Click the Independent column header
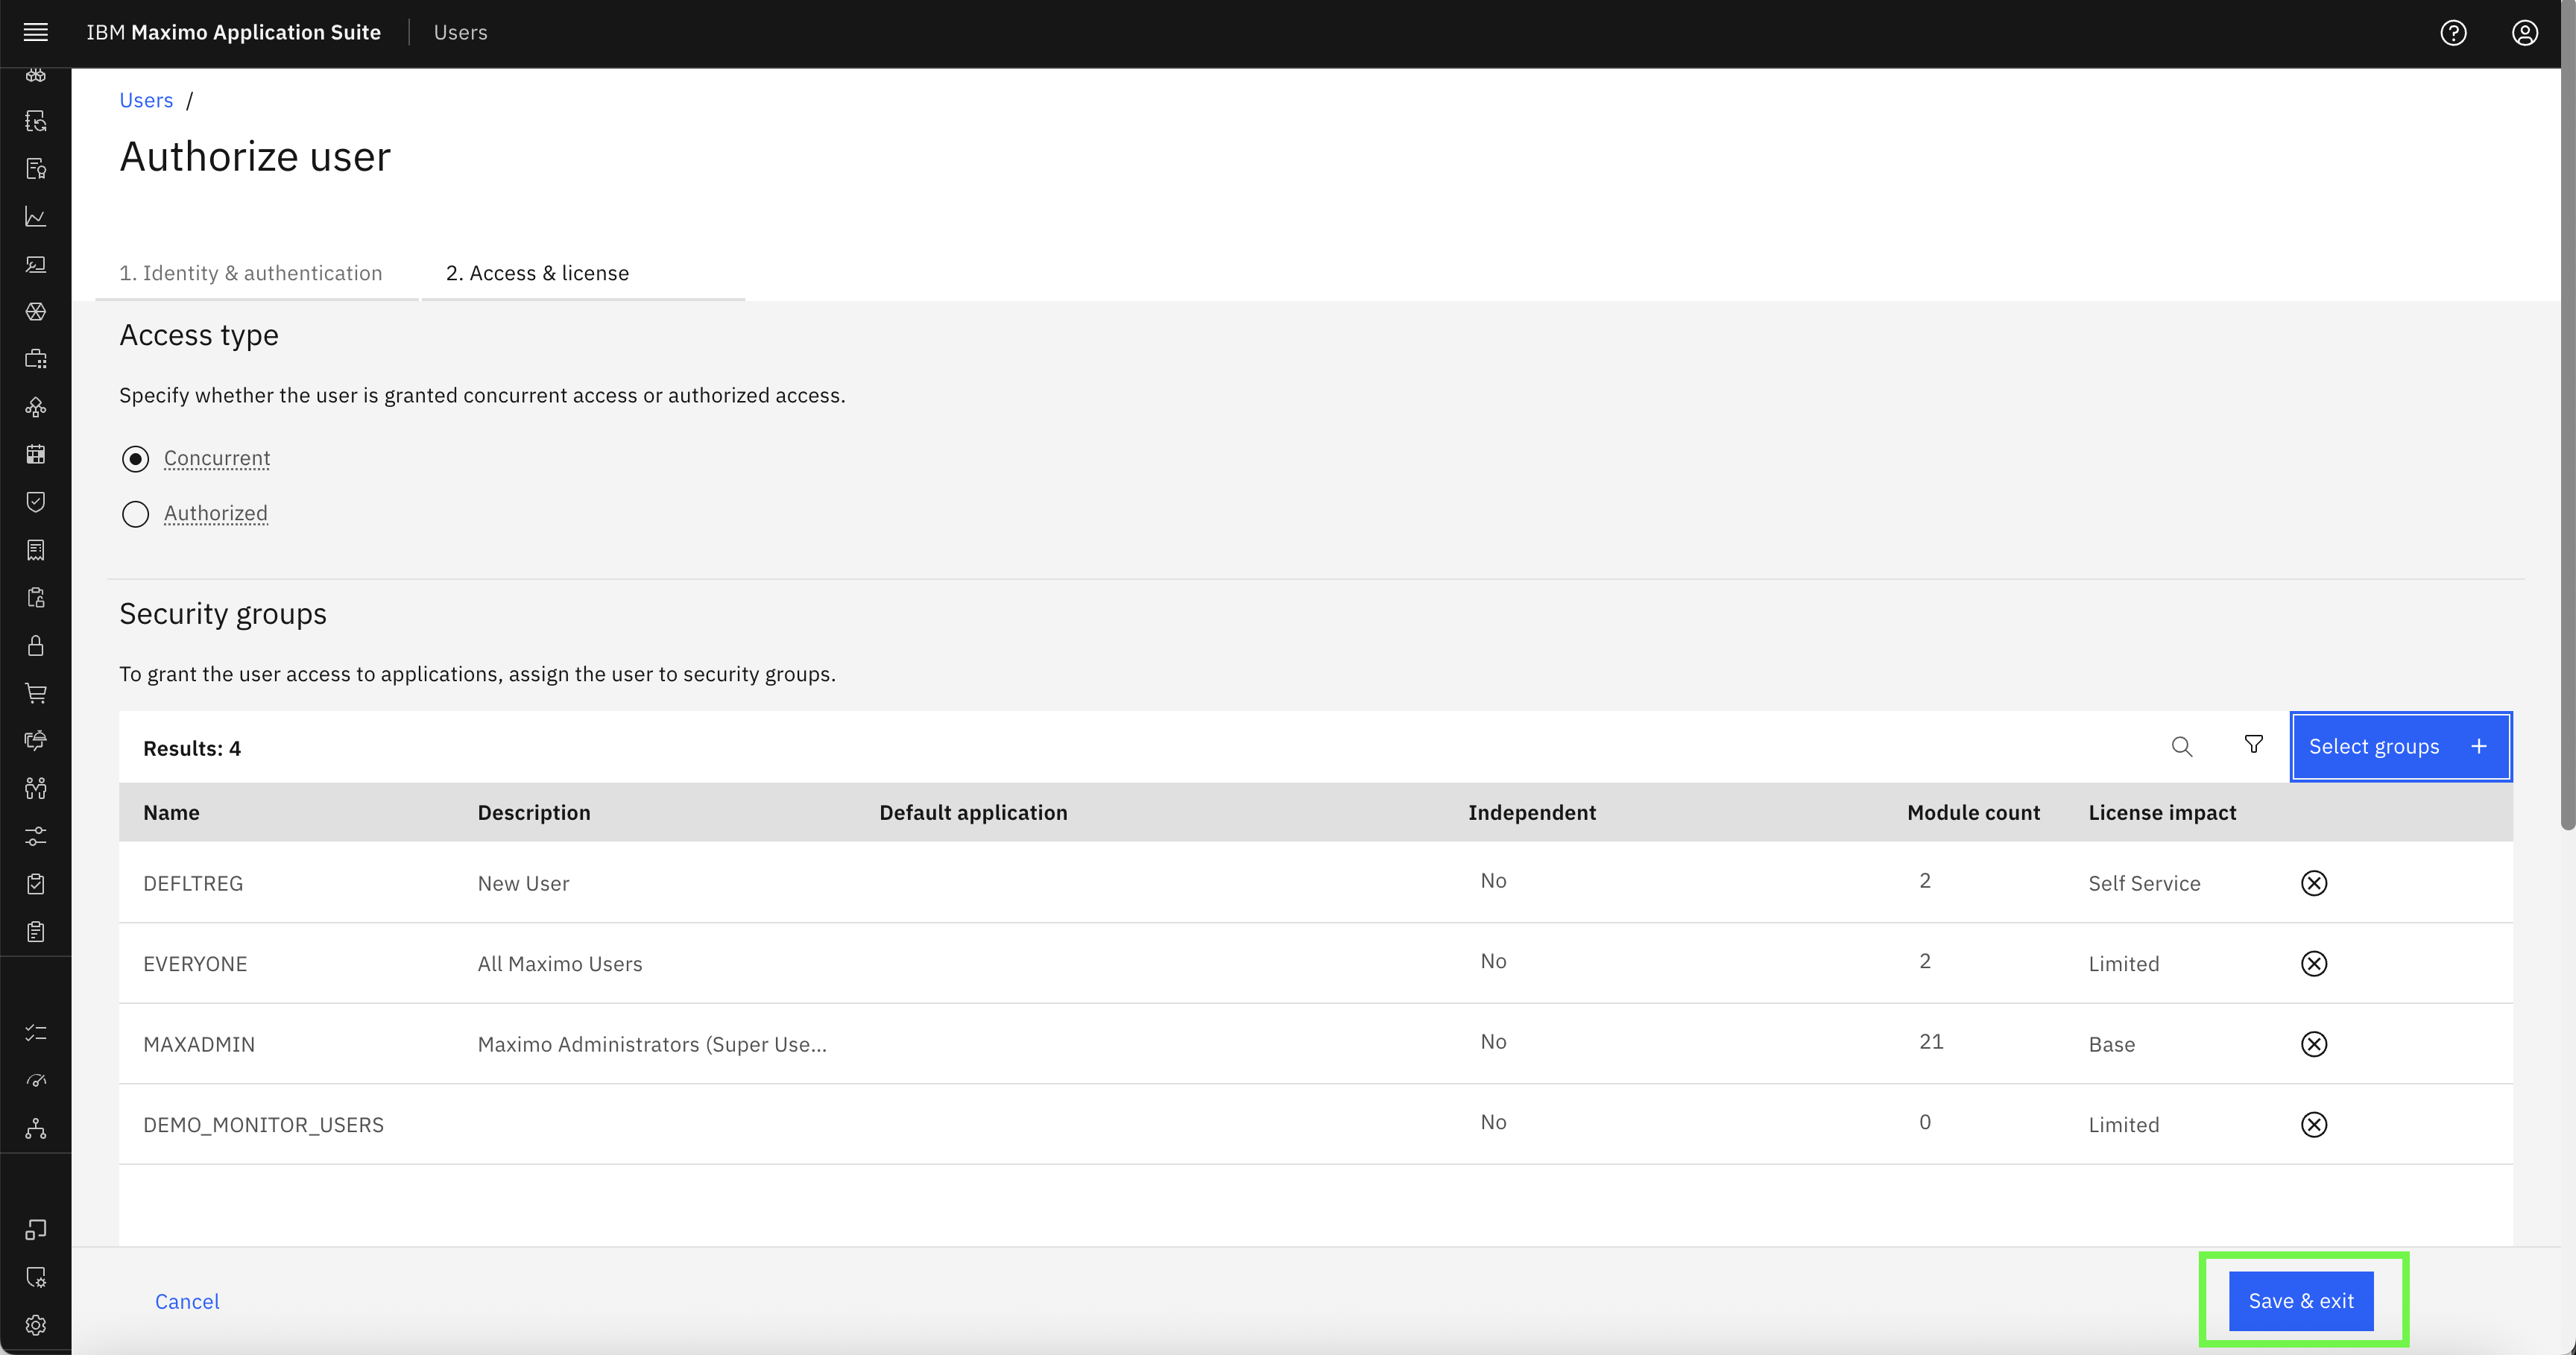Screen dimensions: 2576x1355 pyautogui.click(x=1532, y=812)
